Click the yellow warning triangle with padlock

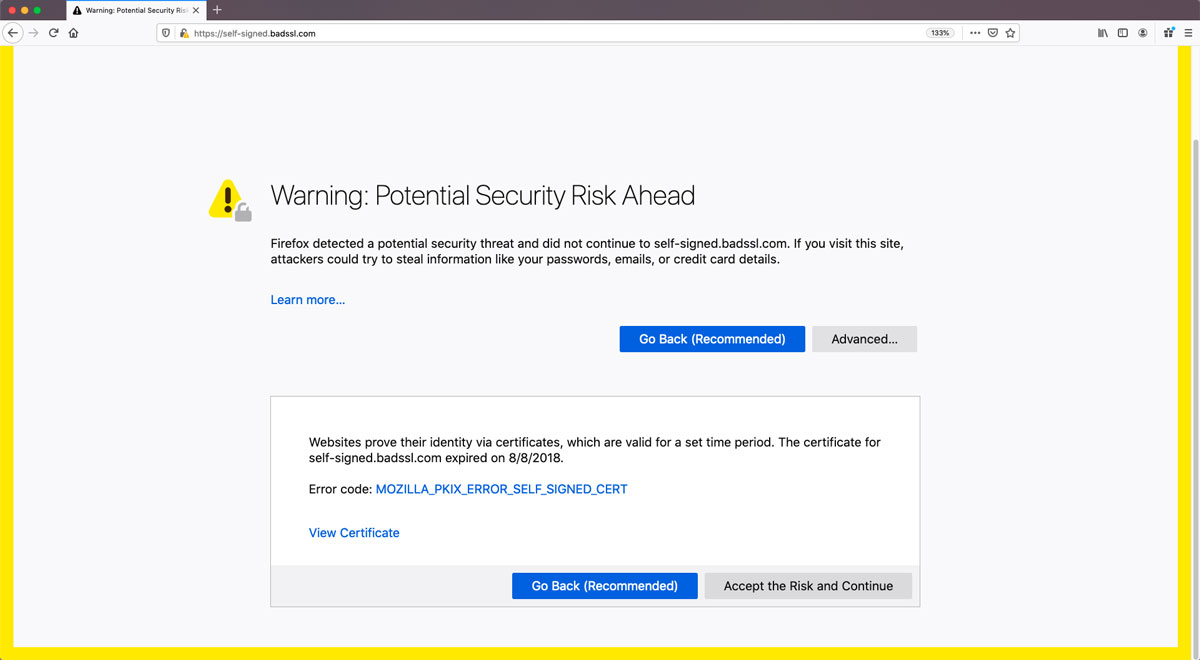point(229,200)
